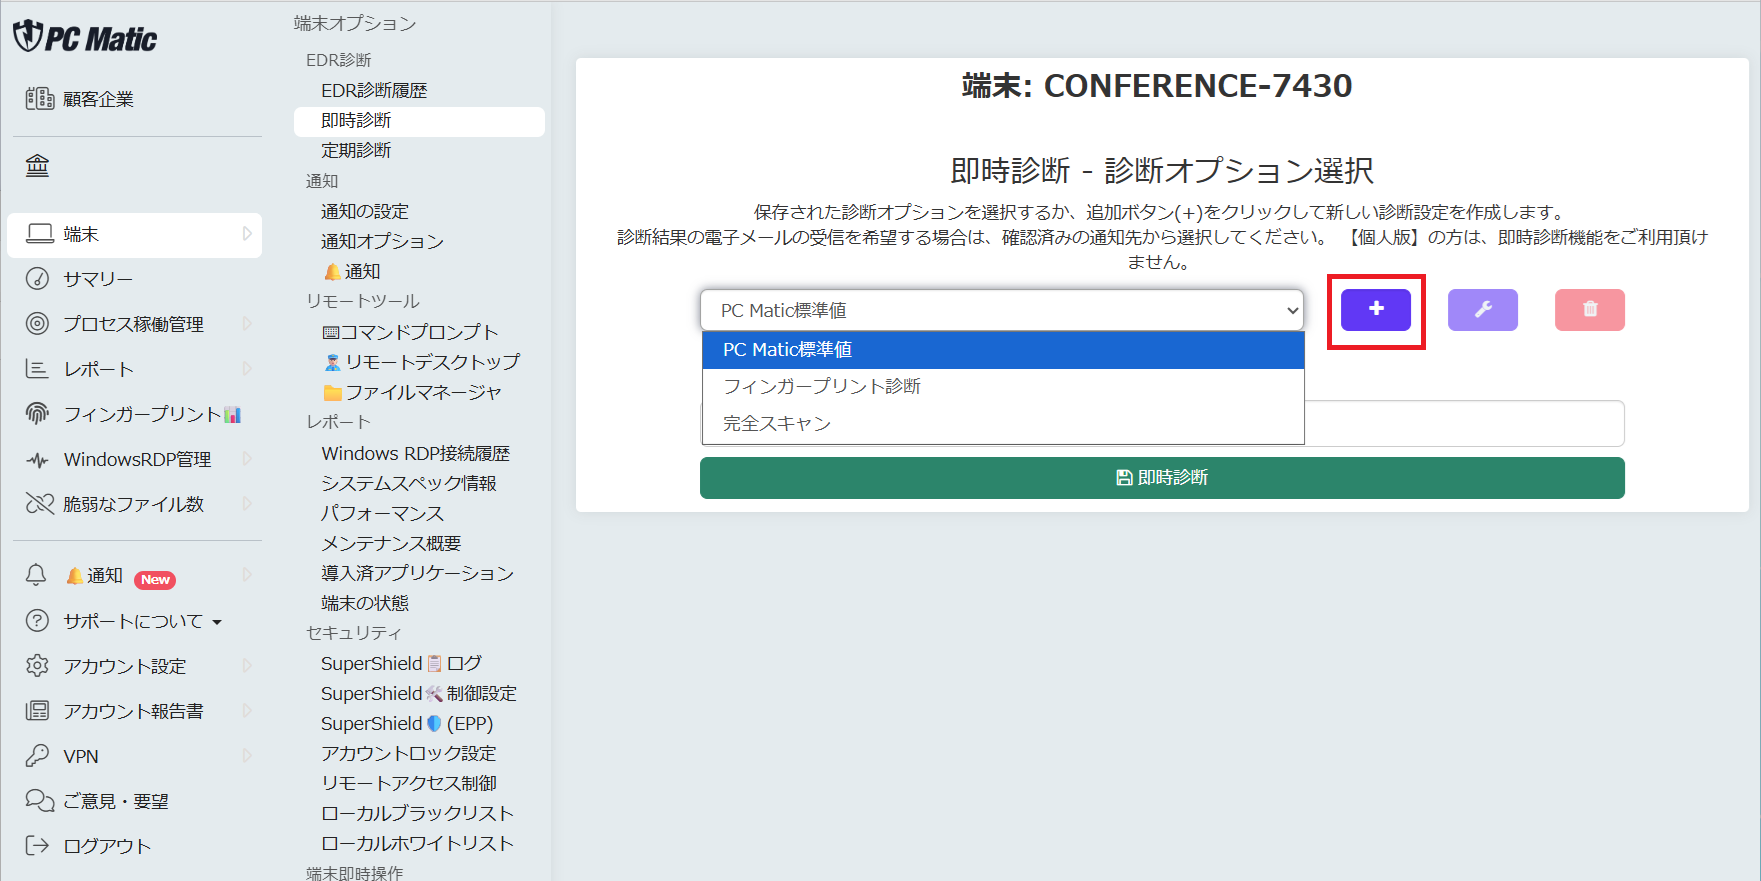This screenshot has height=881, width=1761.
Task: Click the fingerprint icon in sidebar
Action: [37, 414]
